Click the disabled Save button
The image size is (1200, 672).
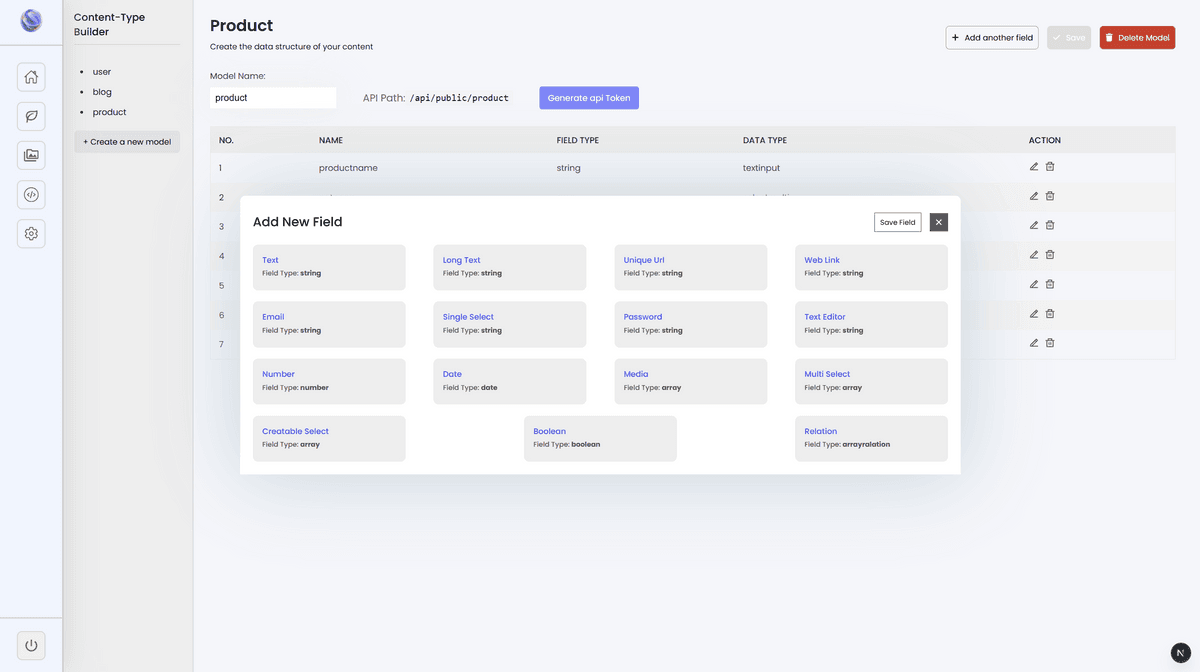coord(1069,37)
